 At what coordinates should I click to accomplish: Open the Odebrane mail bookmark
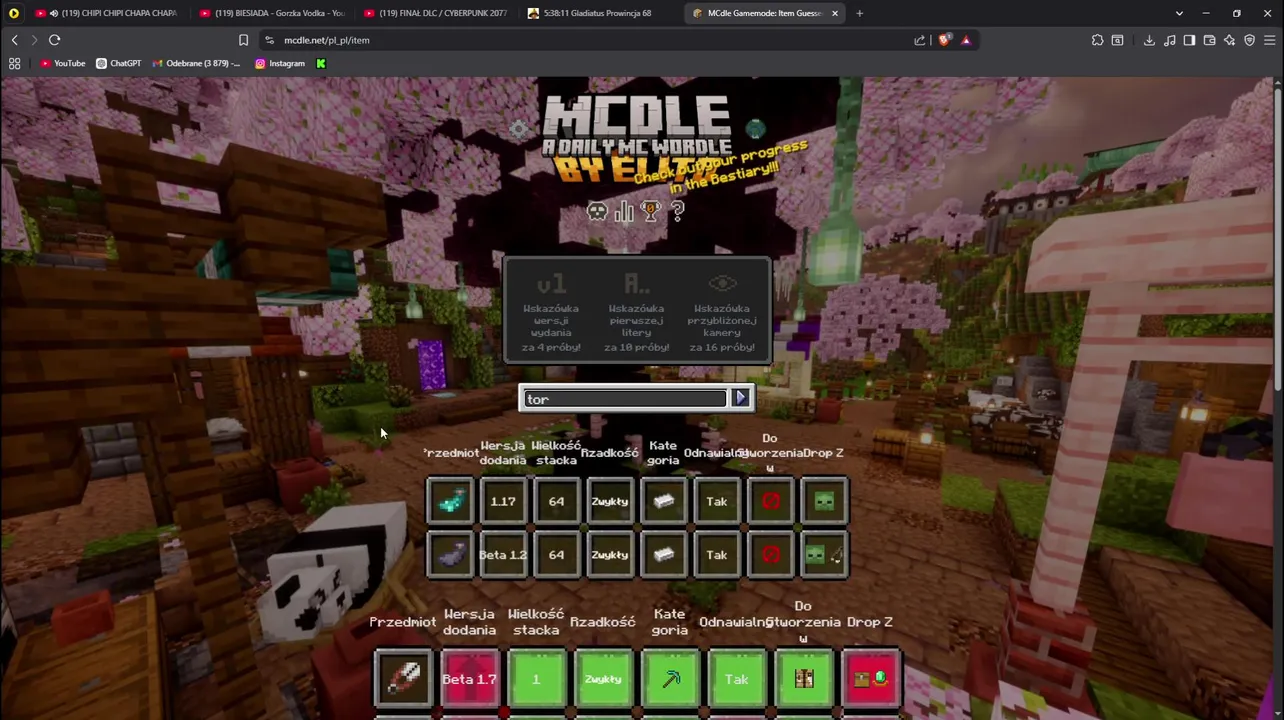pyautogui.click(x=196, y=63)
